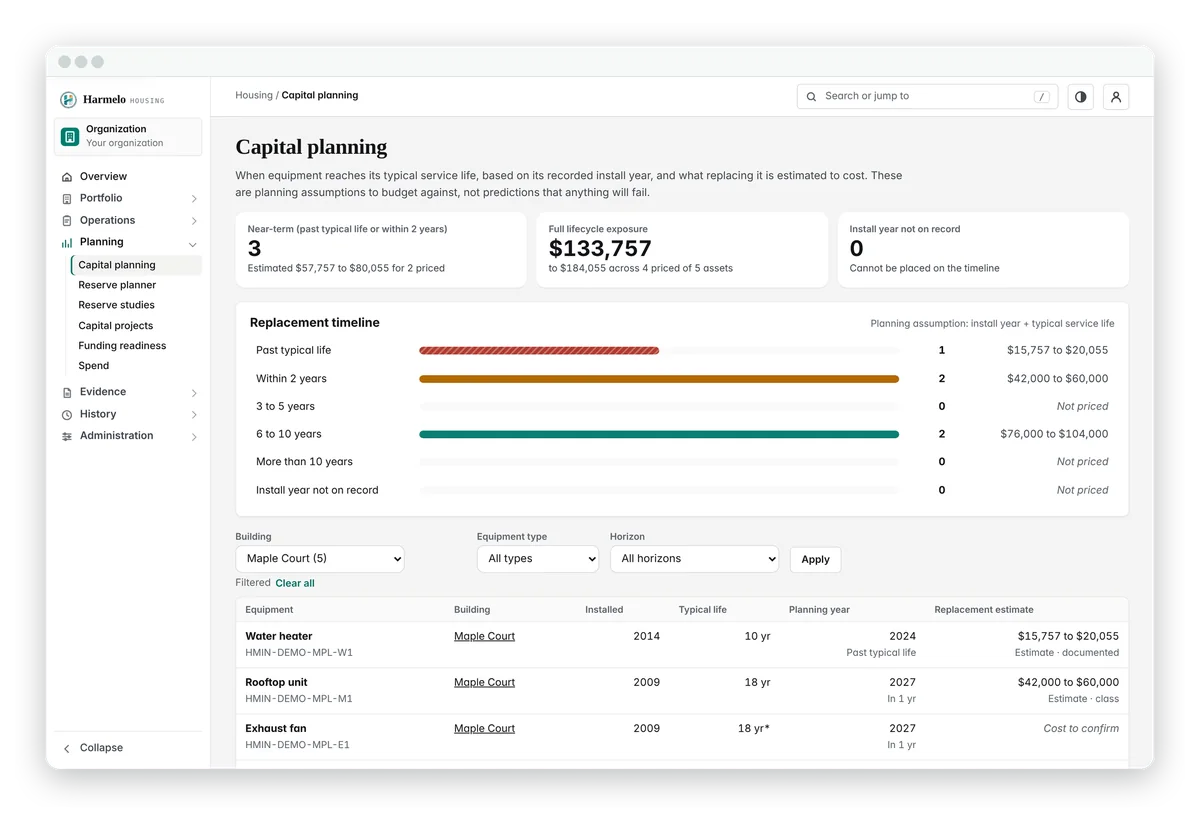Expand the Administration section chevron

(194, 437)
